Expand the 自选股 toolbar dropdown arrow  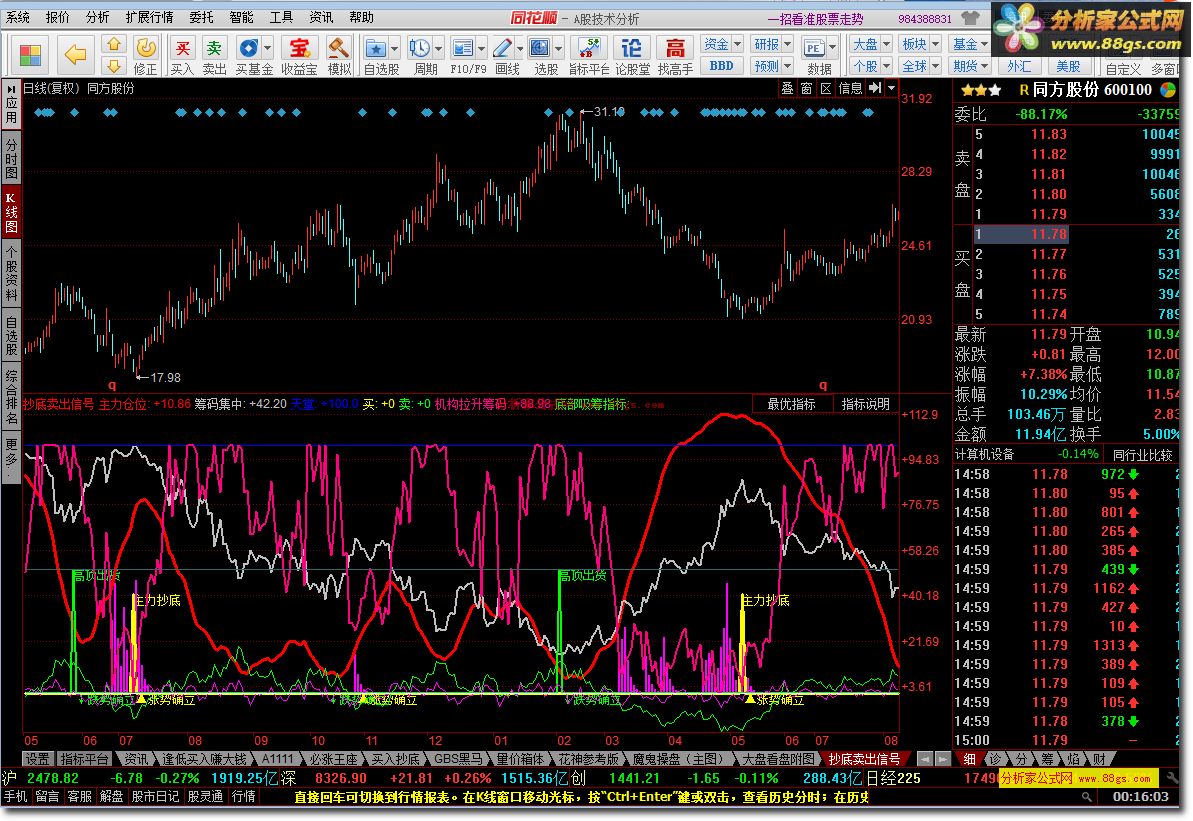[x=395, y=49]
